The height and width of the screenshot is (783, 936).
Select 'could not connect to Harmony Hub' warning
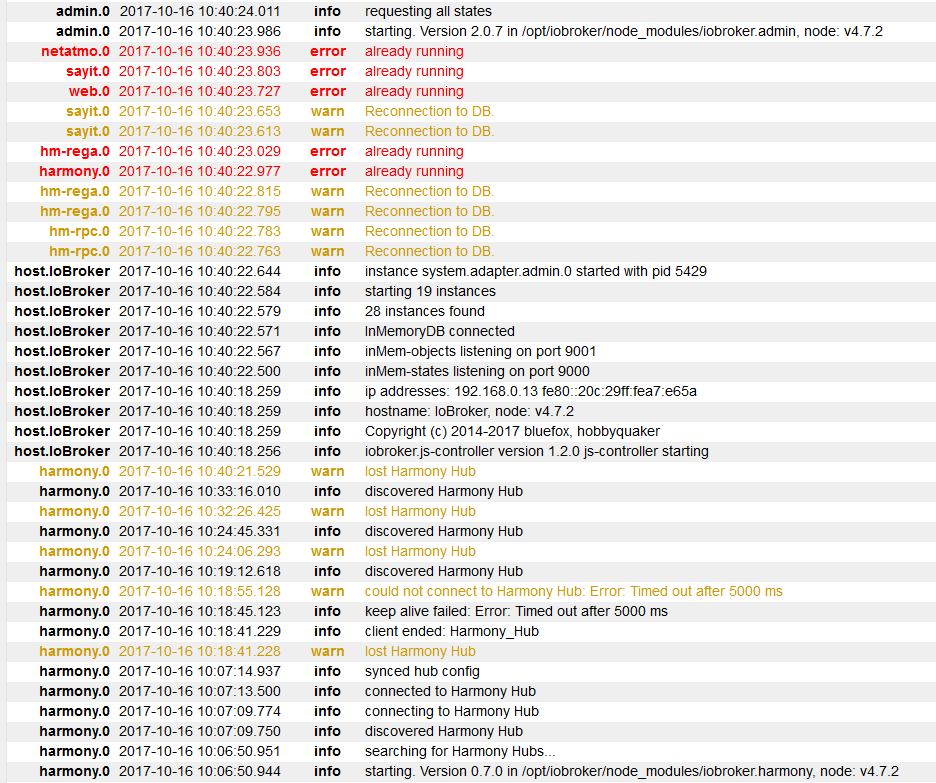coord(574,591)
